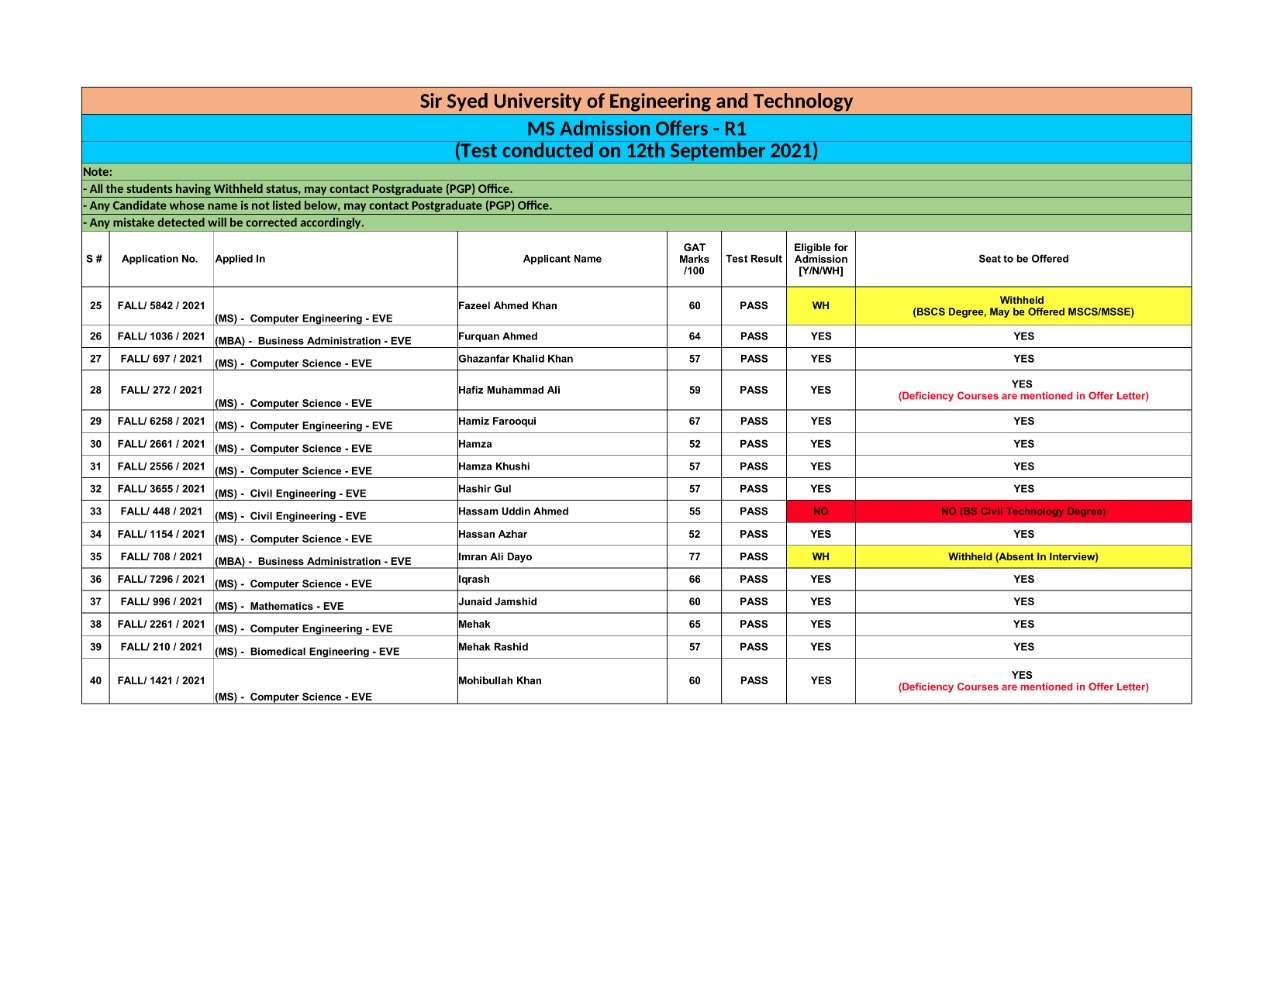The width and height of the screenshot is (1280, 988).
Task: Select application 'FALL/ 272 / 2021'
Action: 161,390
